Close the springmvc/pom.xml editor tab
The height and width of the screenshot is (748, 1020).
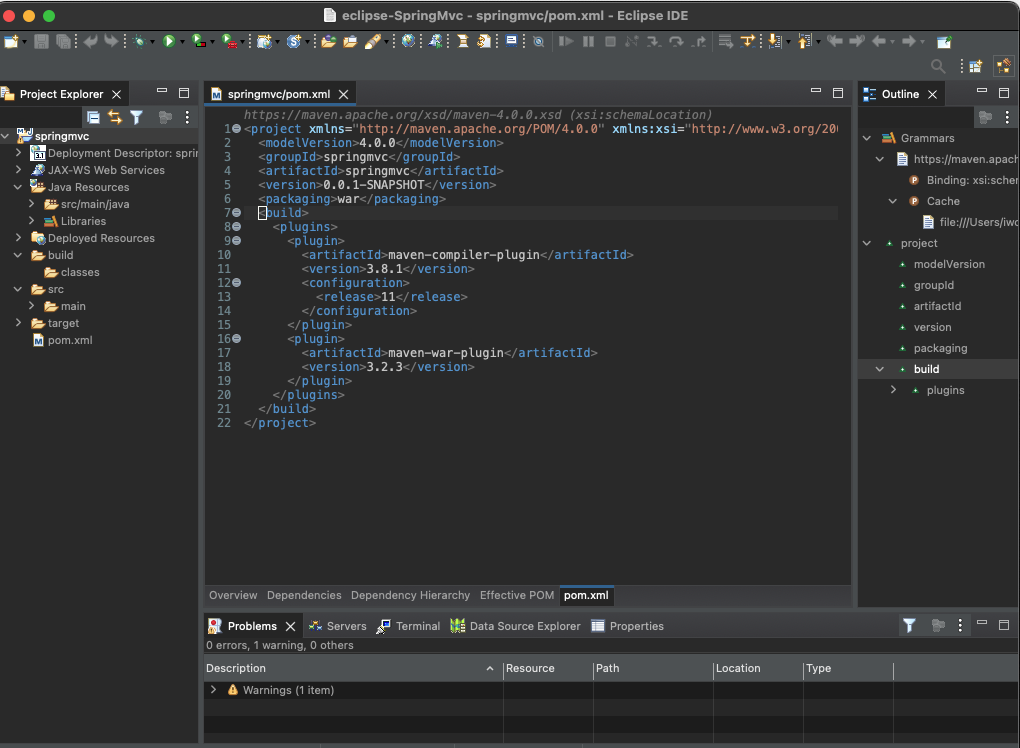tap(344, 94)
